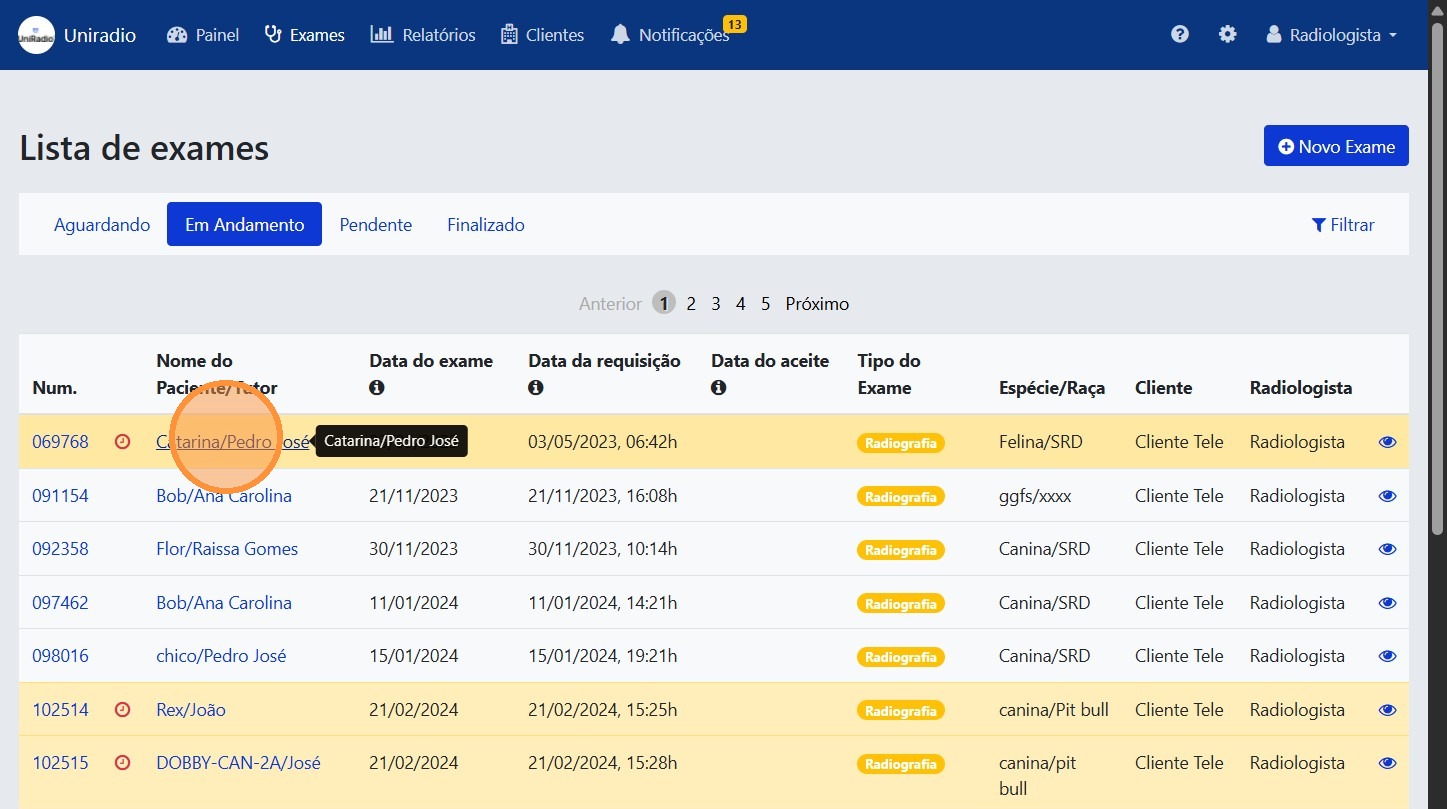View exam 091154 with eye icon
1447x809 pixels.
tap(1387, 496)
